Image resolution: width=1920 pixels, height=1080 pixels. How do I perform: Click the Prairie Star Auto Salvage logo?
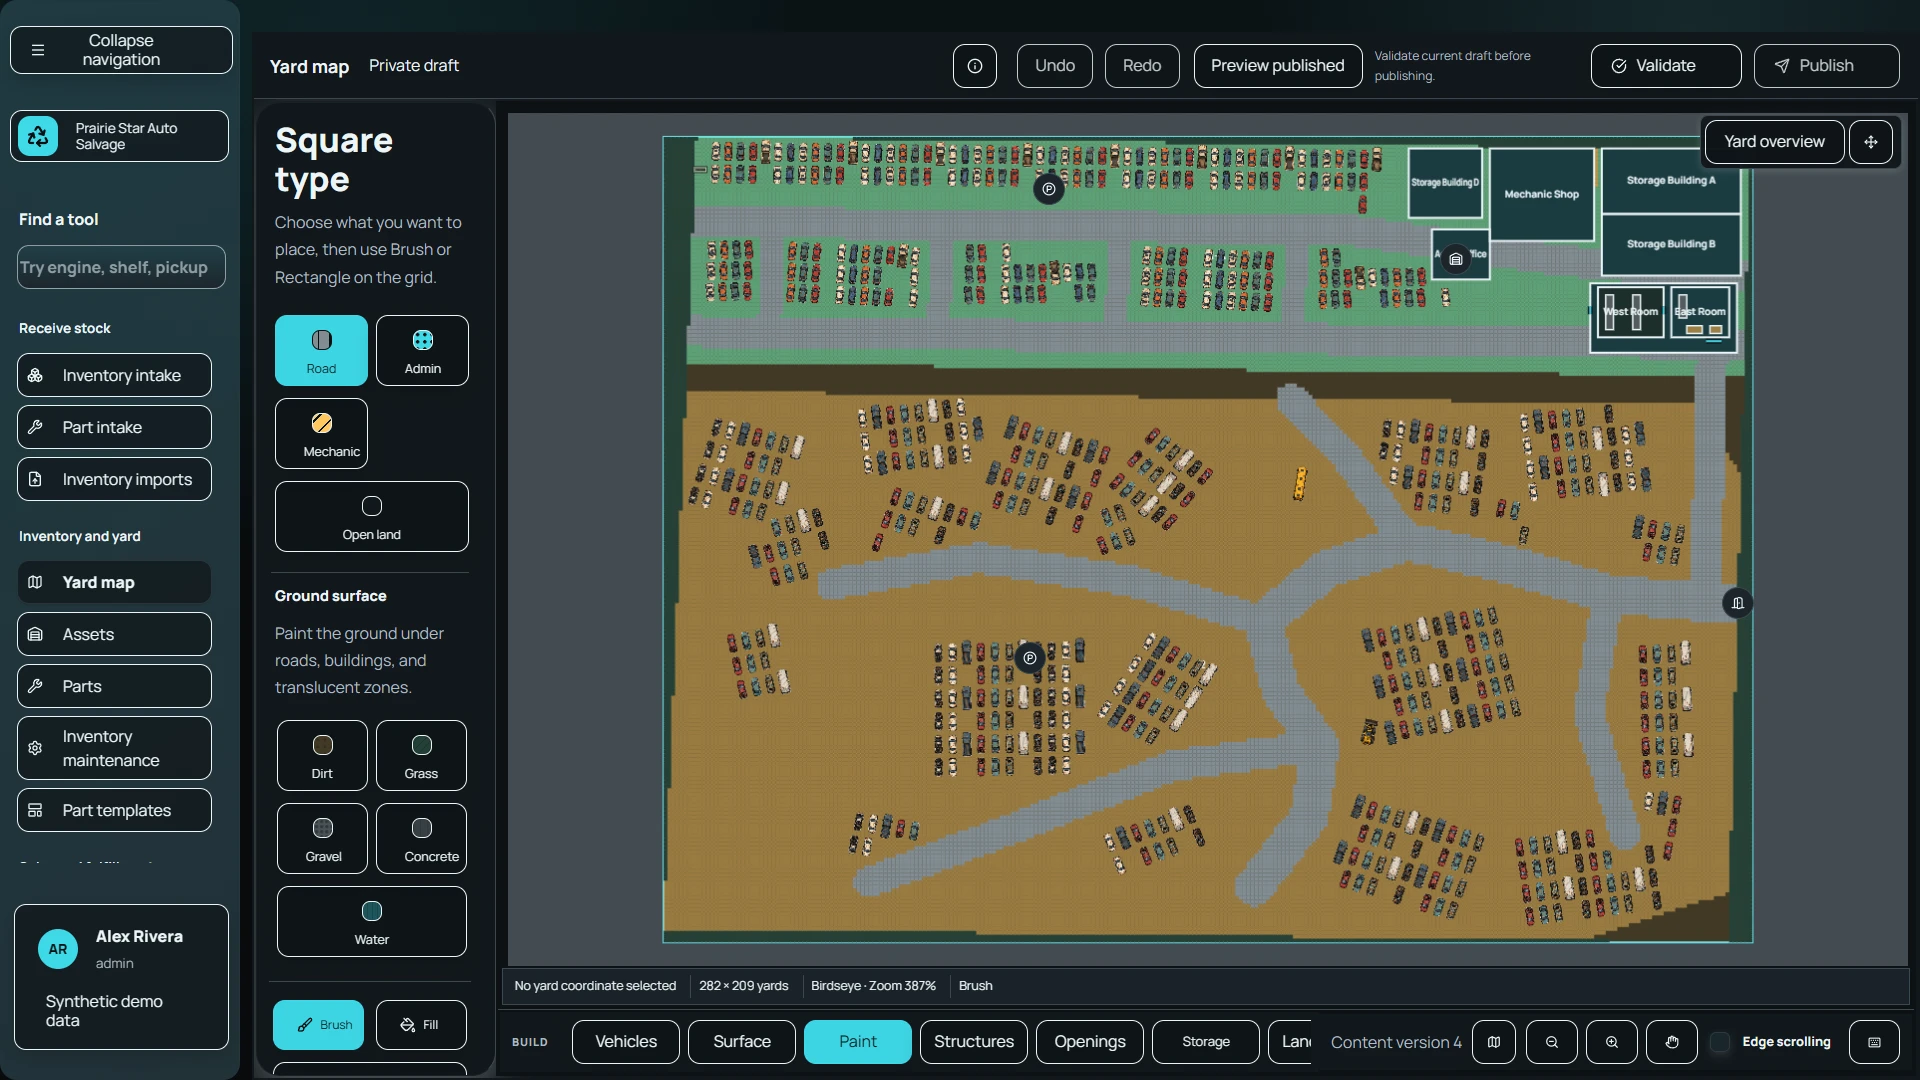38,136
